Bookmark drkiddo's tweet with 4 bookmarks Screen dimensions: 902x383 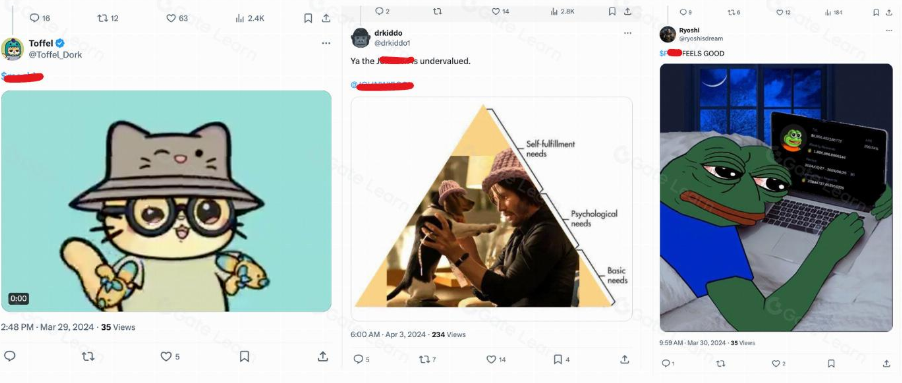pyautogui.click(x=561, y=359)
